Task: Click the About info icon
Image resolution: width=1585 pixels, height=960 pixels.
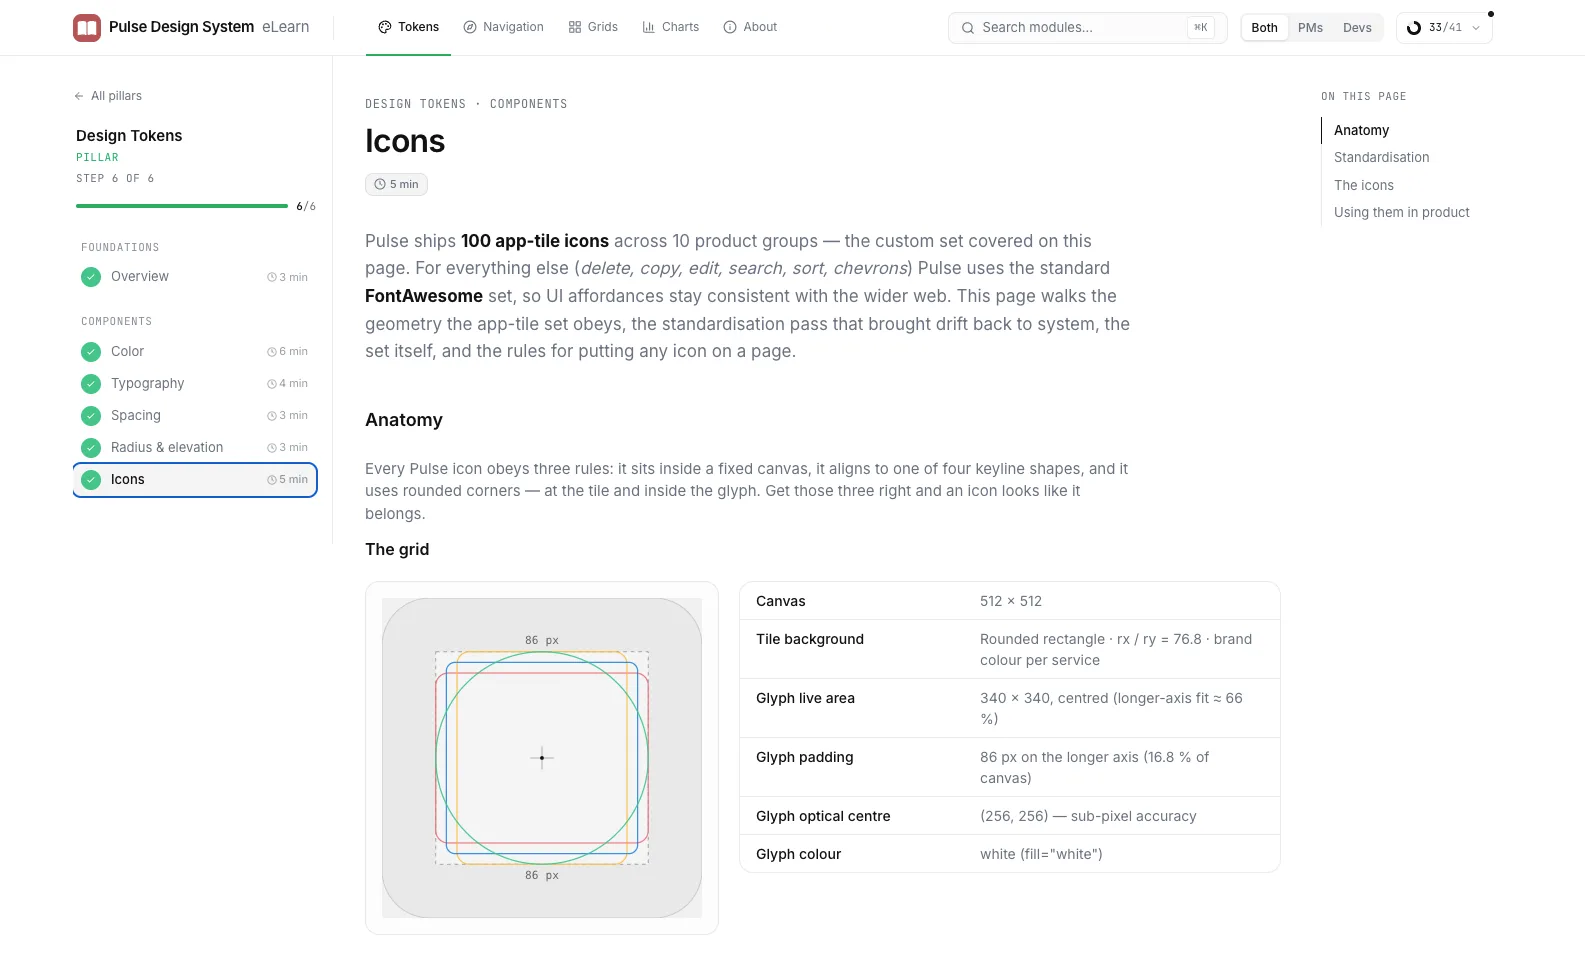Action: pos(730,27)
